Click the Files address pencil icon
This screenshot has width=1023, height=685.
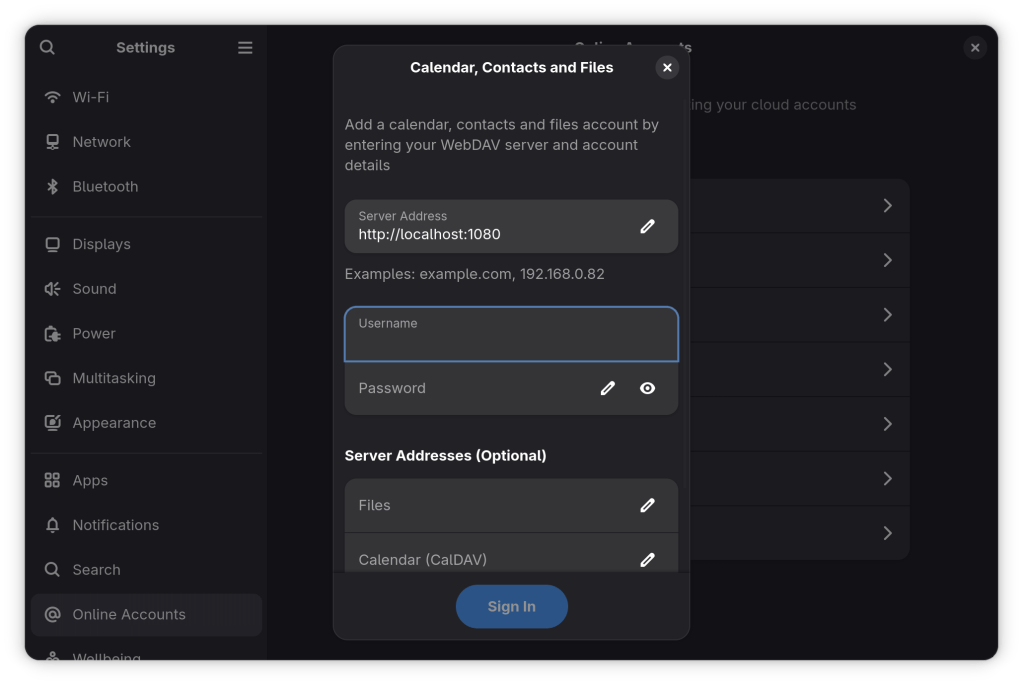(x=647, y=505)
